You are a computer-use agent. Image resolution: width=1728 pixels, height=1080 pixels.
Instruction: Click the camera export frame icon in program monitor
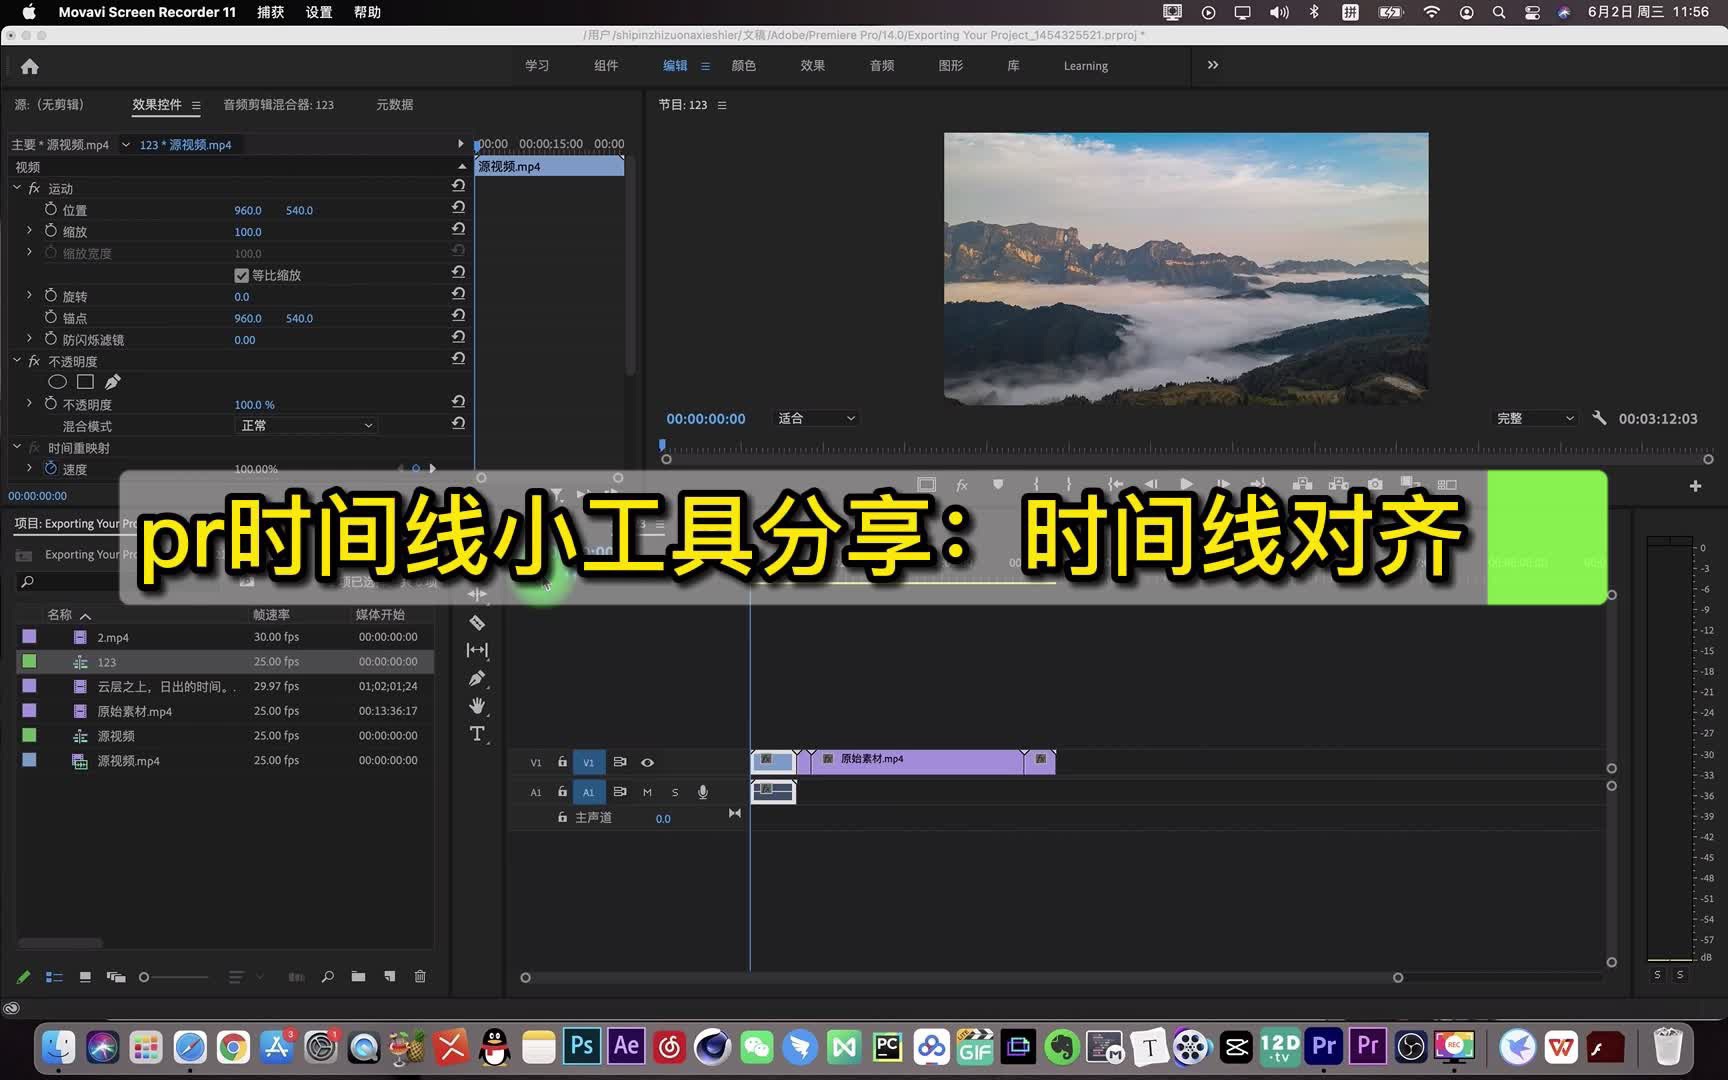[1375, 484]
